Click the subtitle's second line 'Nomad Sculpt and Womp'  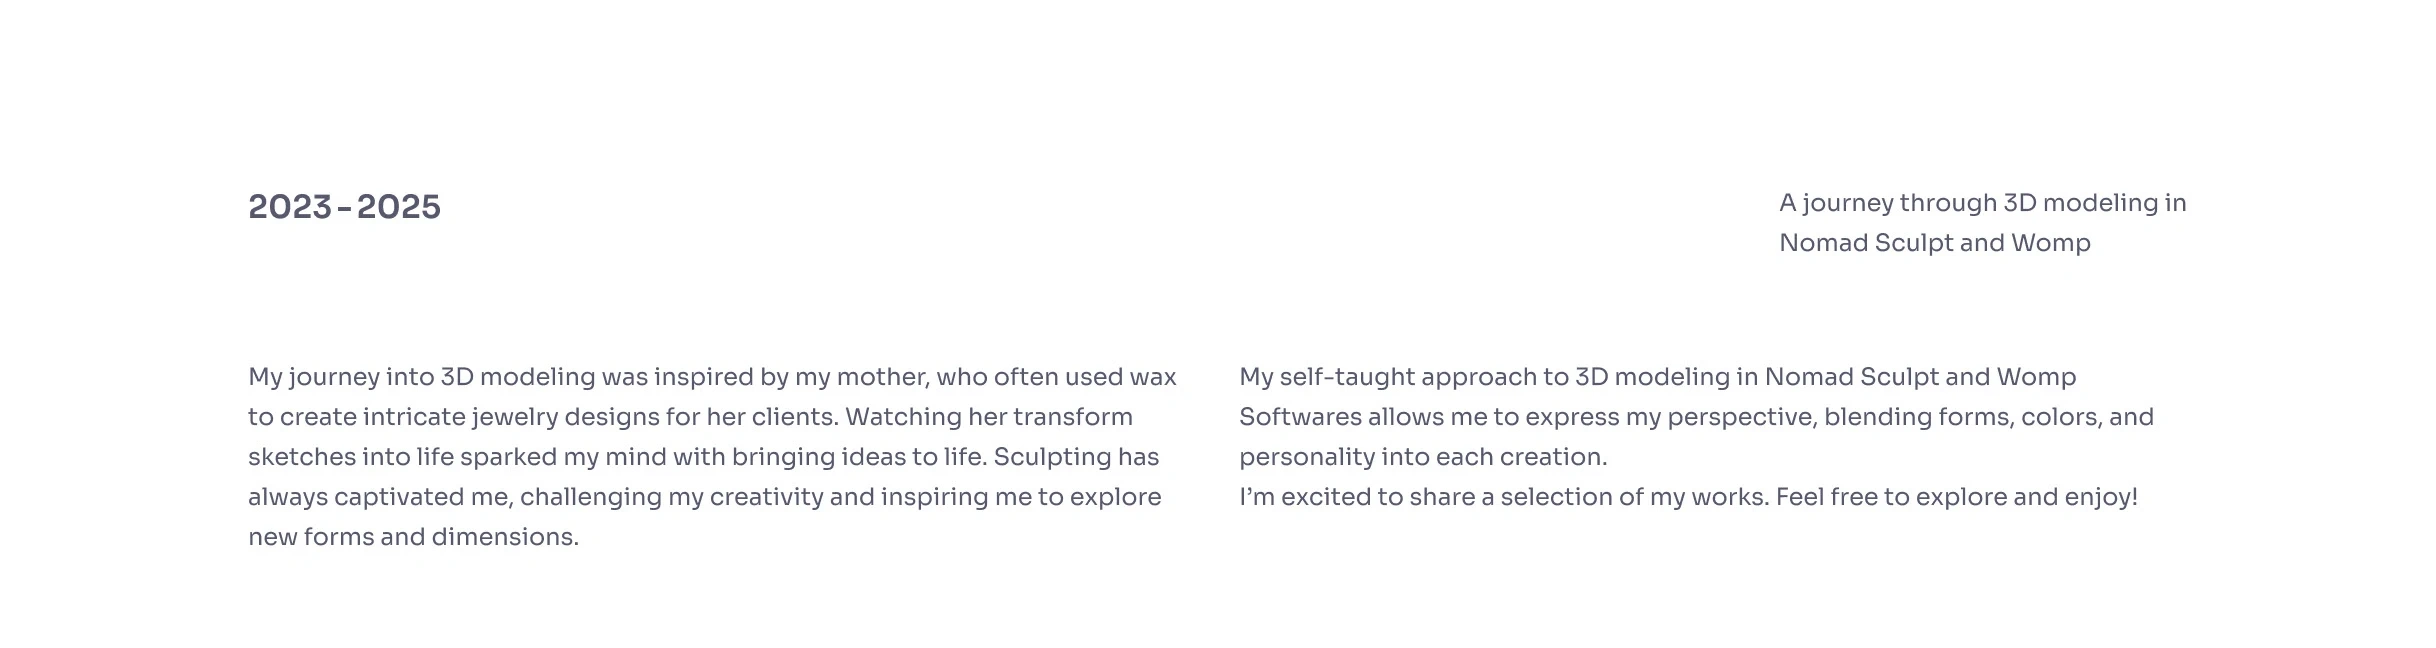tap(1934, 243)
